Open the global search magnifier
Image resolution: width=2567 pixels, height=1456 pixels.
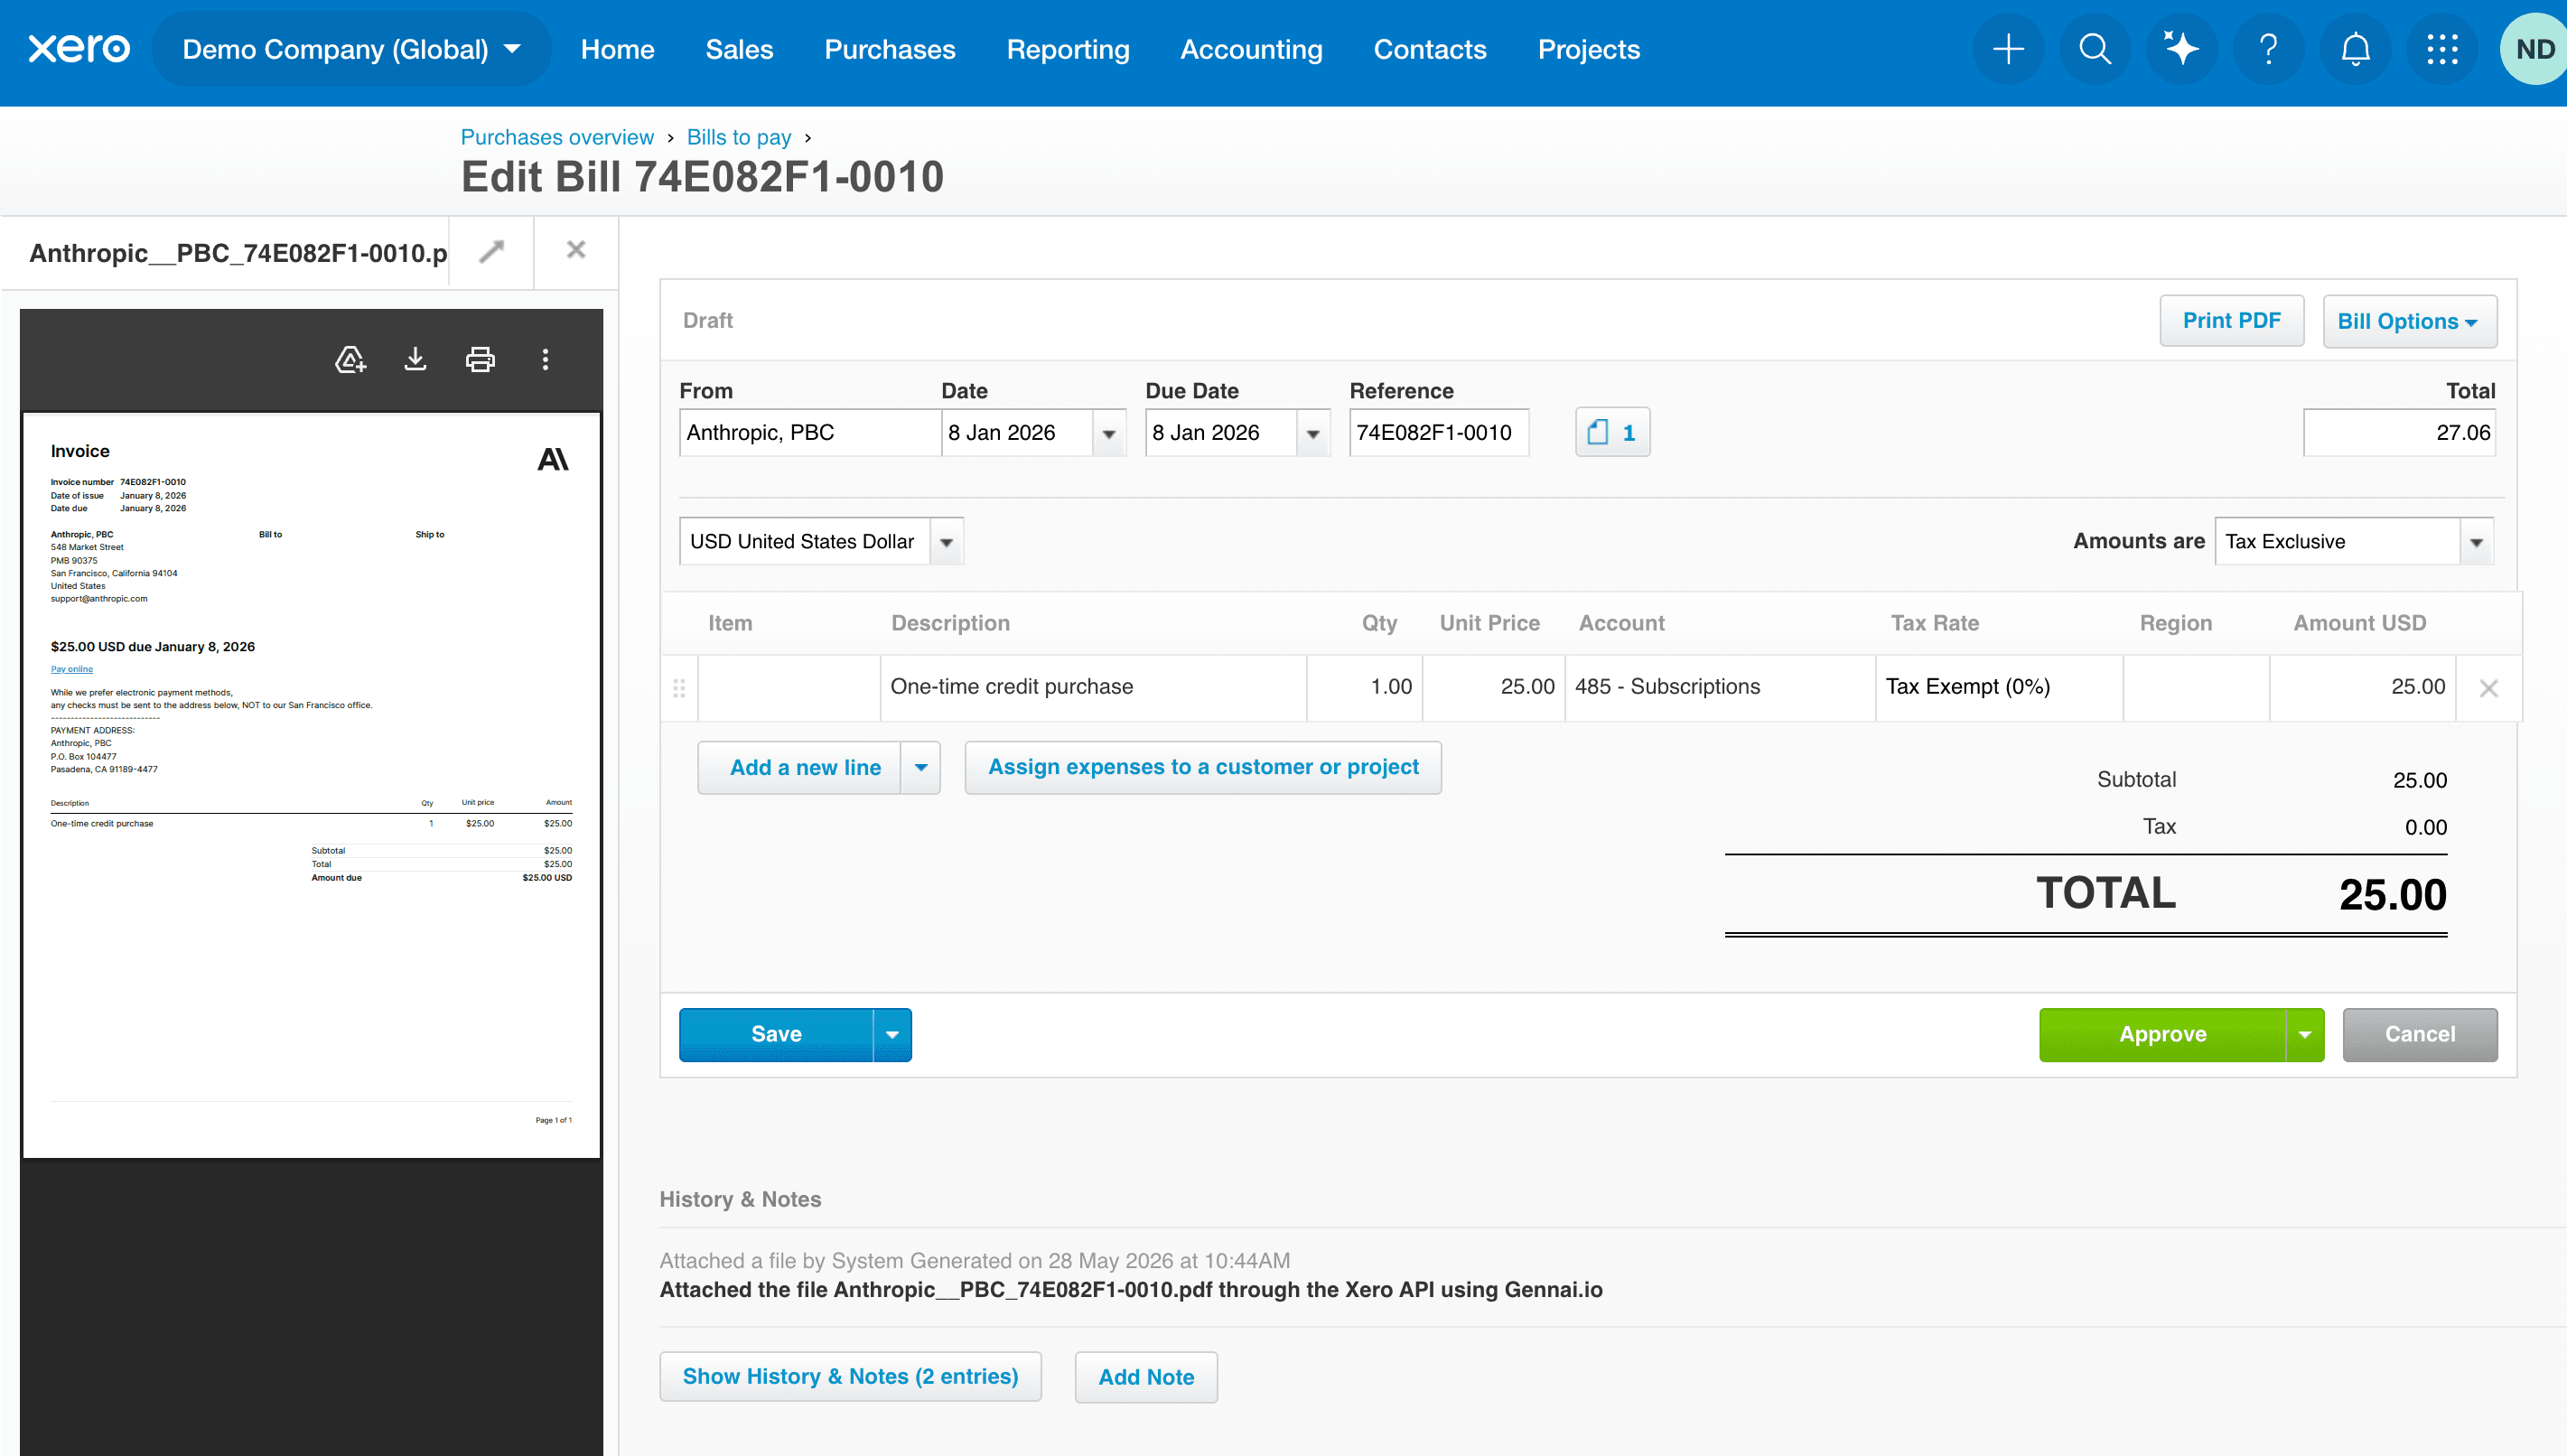[2094, 49]
